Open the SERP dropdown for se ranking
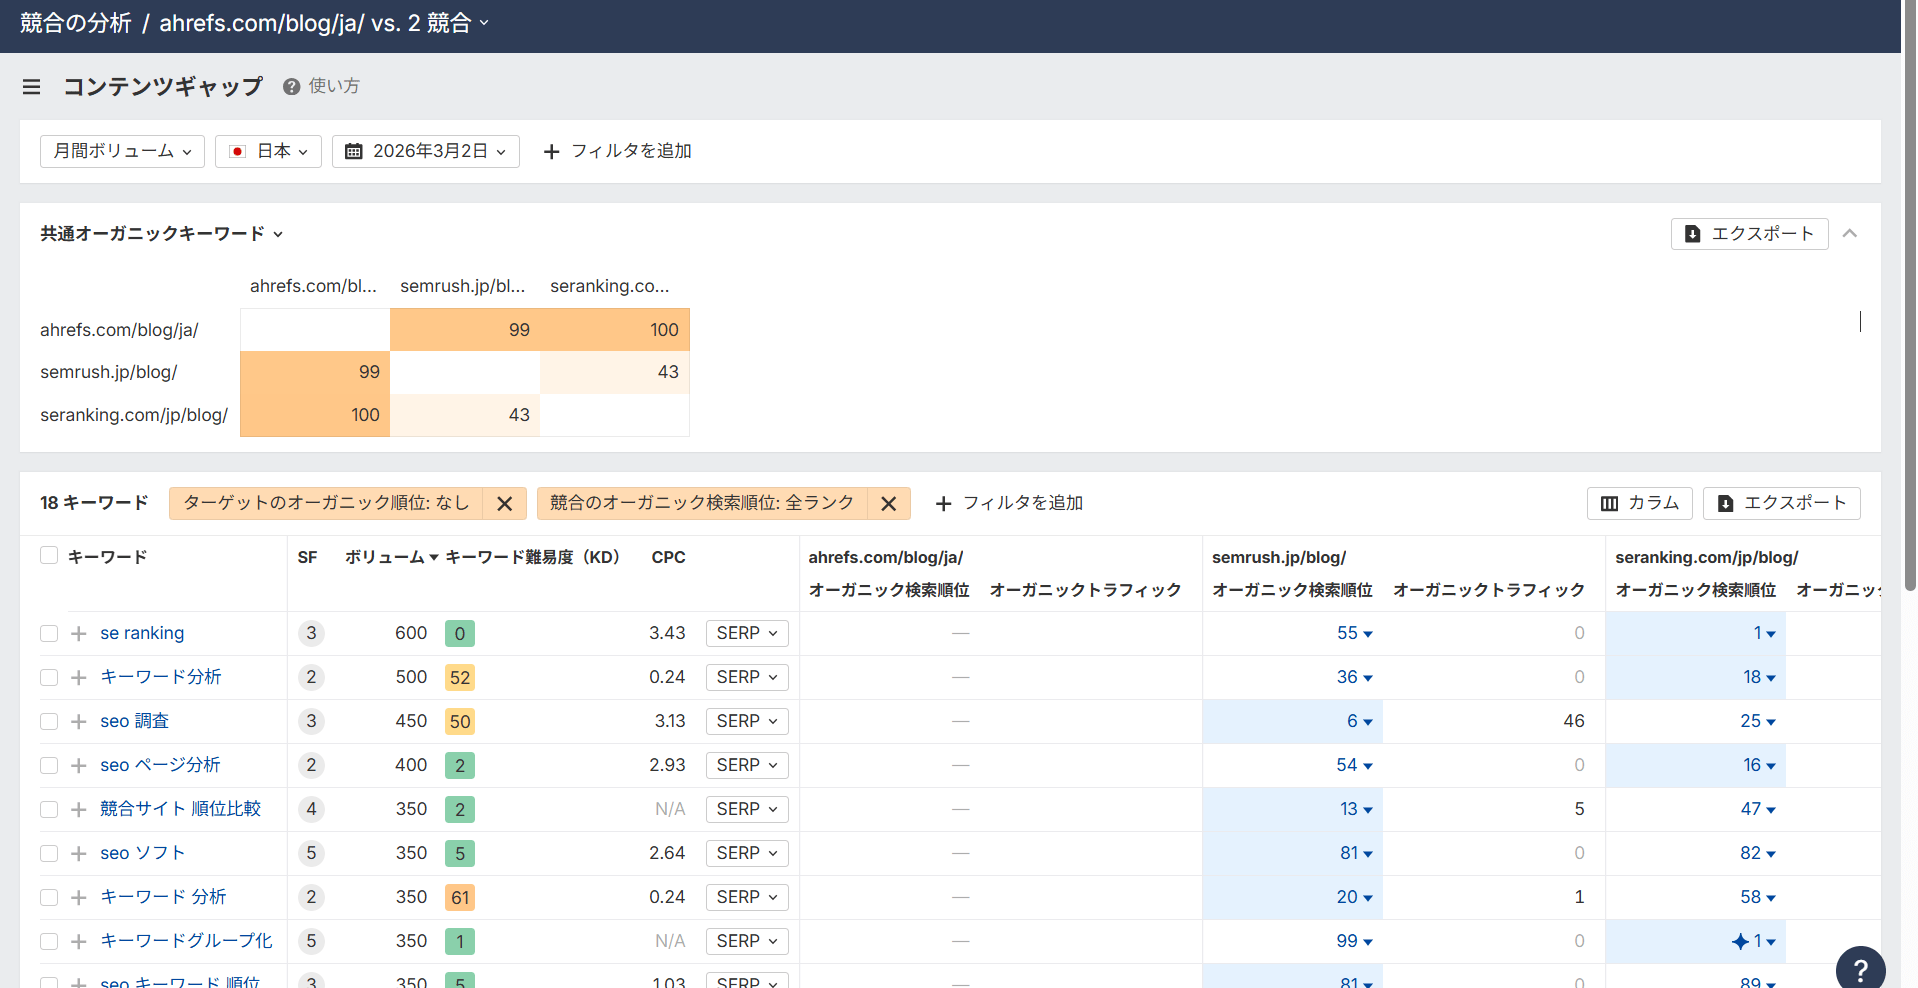 746,633
